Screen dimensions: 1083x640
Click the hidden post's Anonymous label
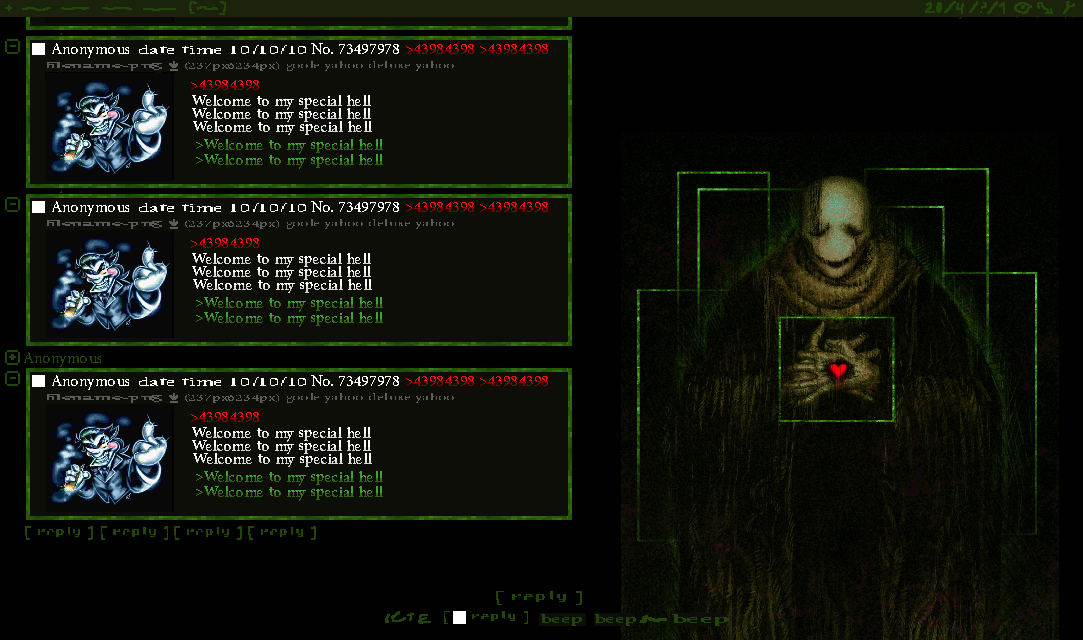click(x=63, y=358)
